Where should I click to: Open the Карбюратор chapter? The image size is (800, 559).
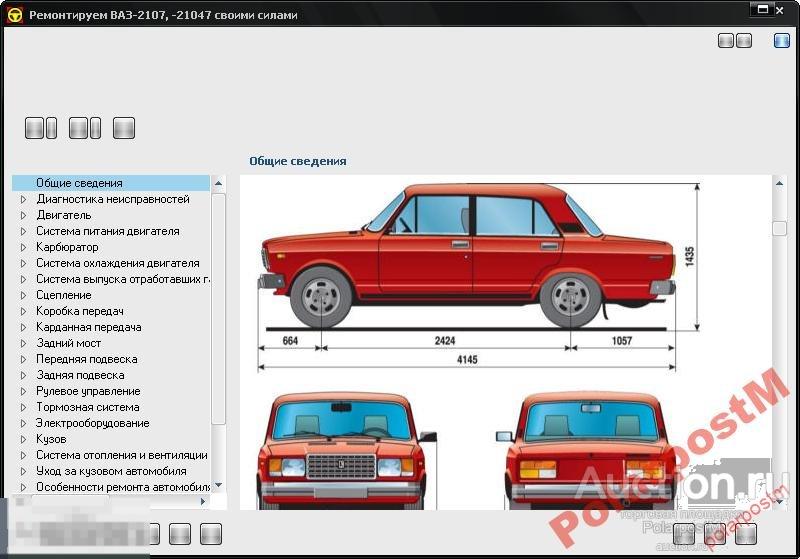[67, 247]
